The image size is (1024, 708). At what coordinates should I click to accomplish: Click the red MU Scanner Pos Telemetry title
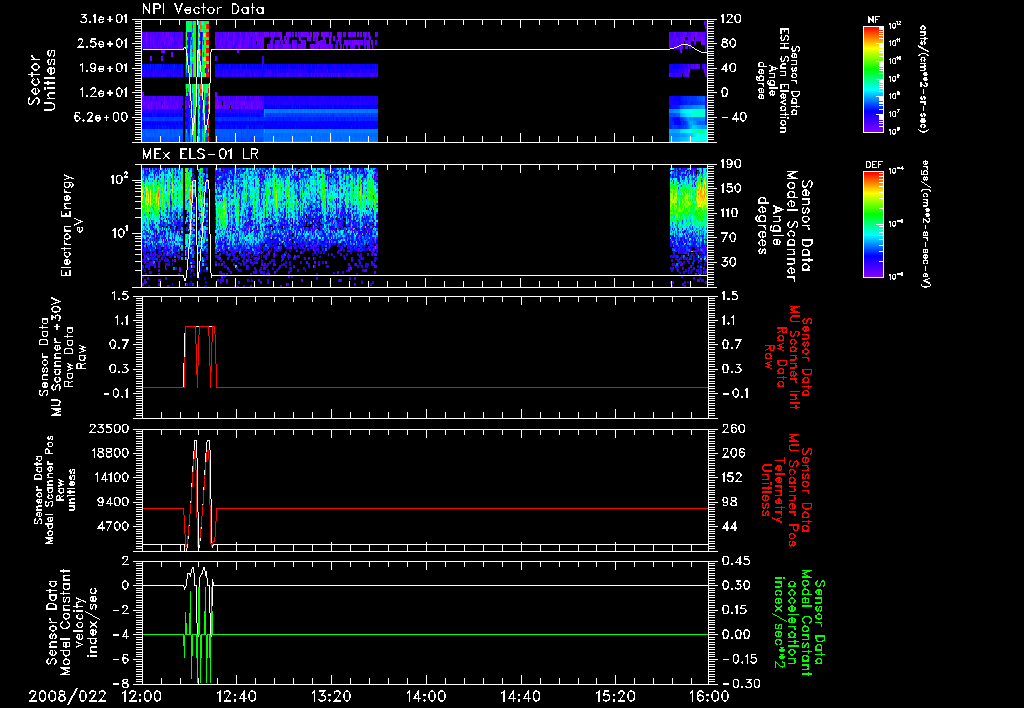coord(787,490)
